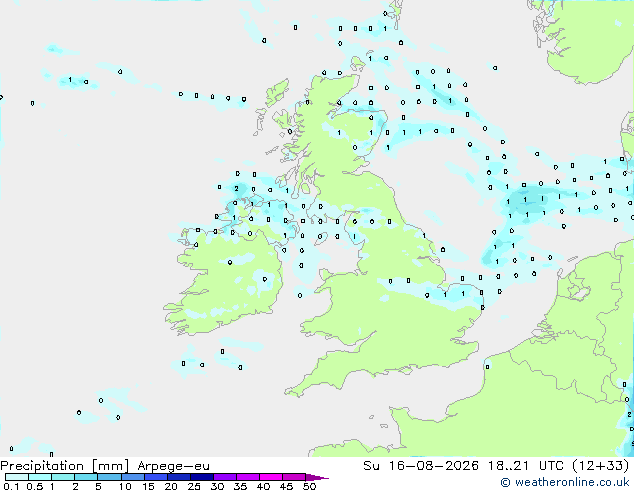Pick the 5 mm legend color swatch
This screenshot has height=490, width=634.
(x=110, y=477)
